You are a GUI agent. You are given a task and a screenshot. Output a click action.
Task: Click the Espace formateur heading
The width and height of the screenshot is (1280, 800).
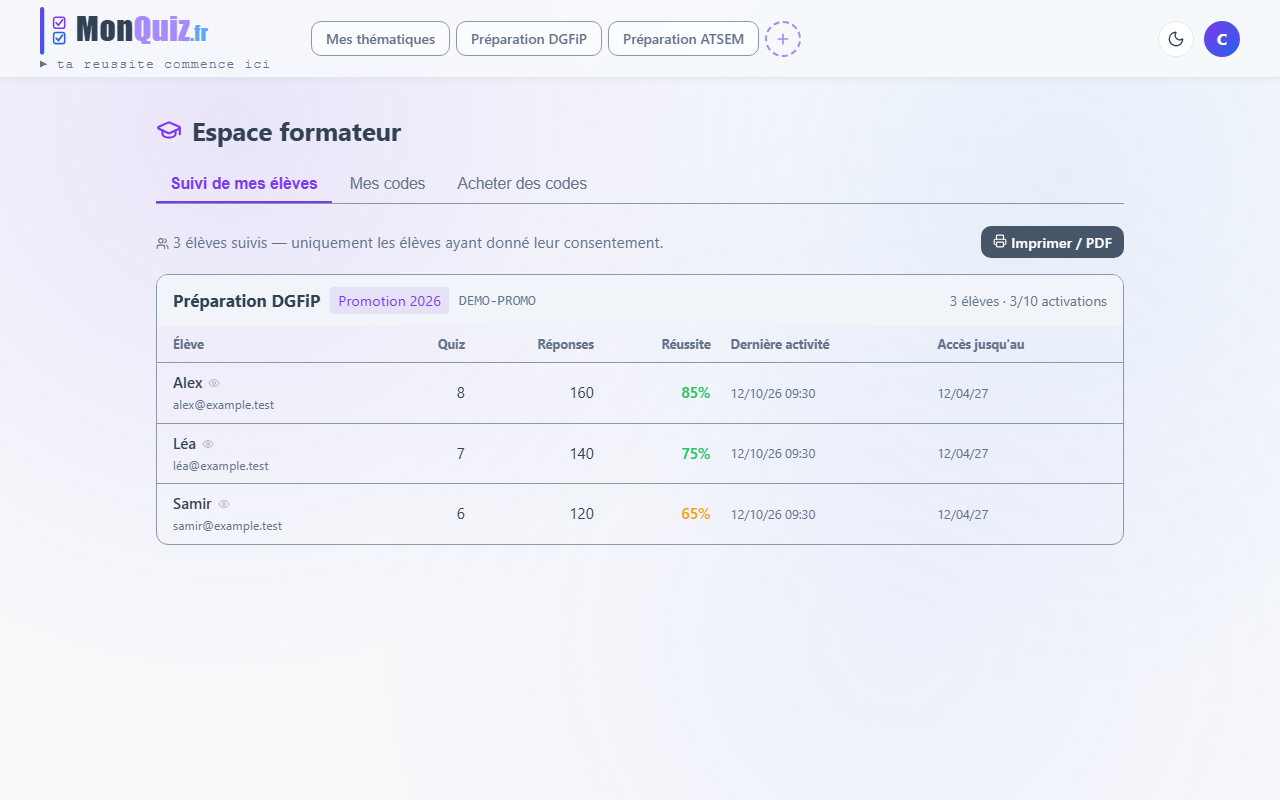pyautogui.click(x=297, y=132)
